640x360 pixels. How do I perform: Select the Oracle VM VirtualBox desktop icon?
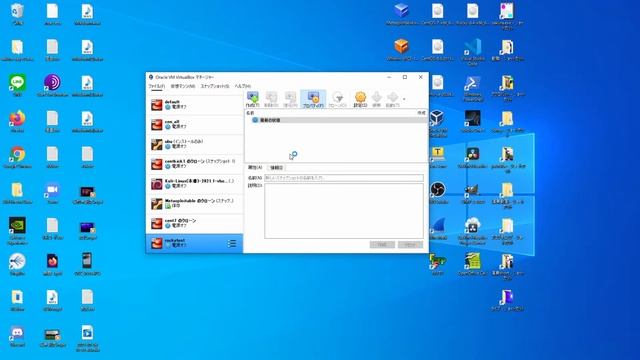pyautogui.click(x=437, y=123)
